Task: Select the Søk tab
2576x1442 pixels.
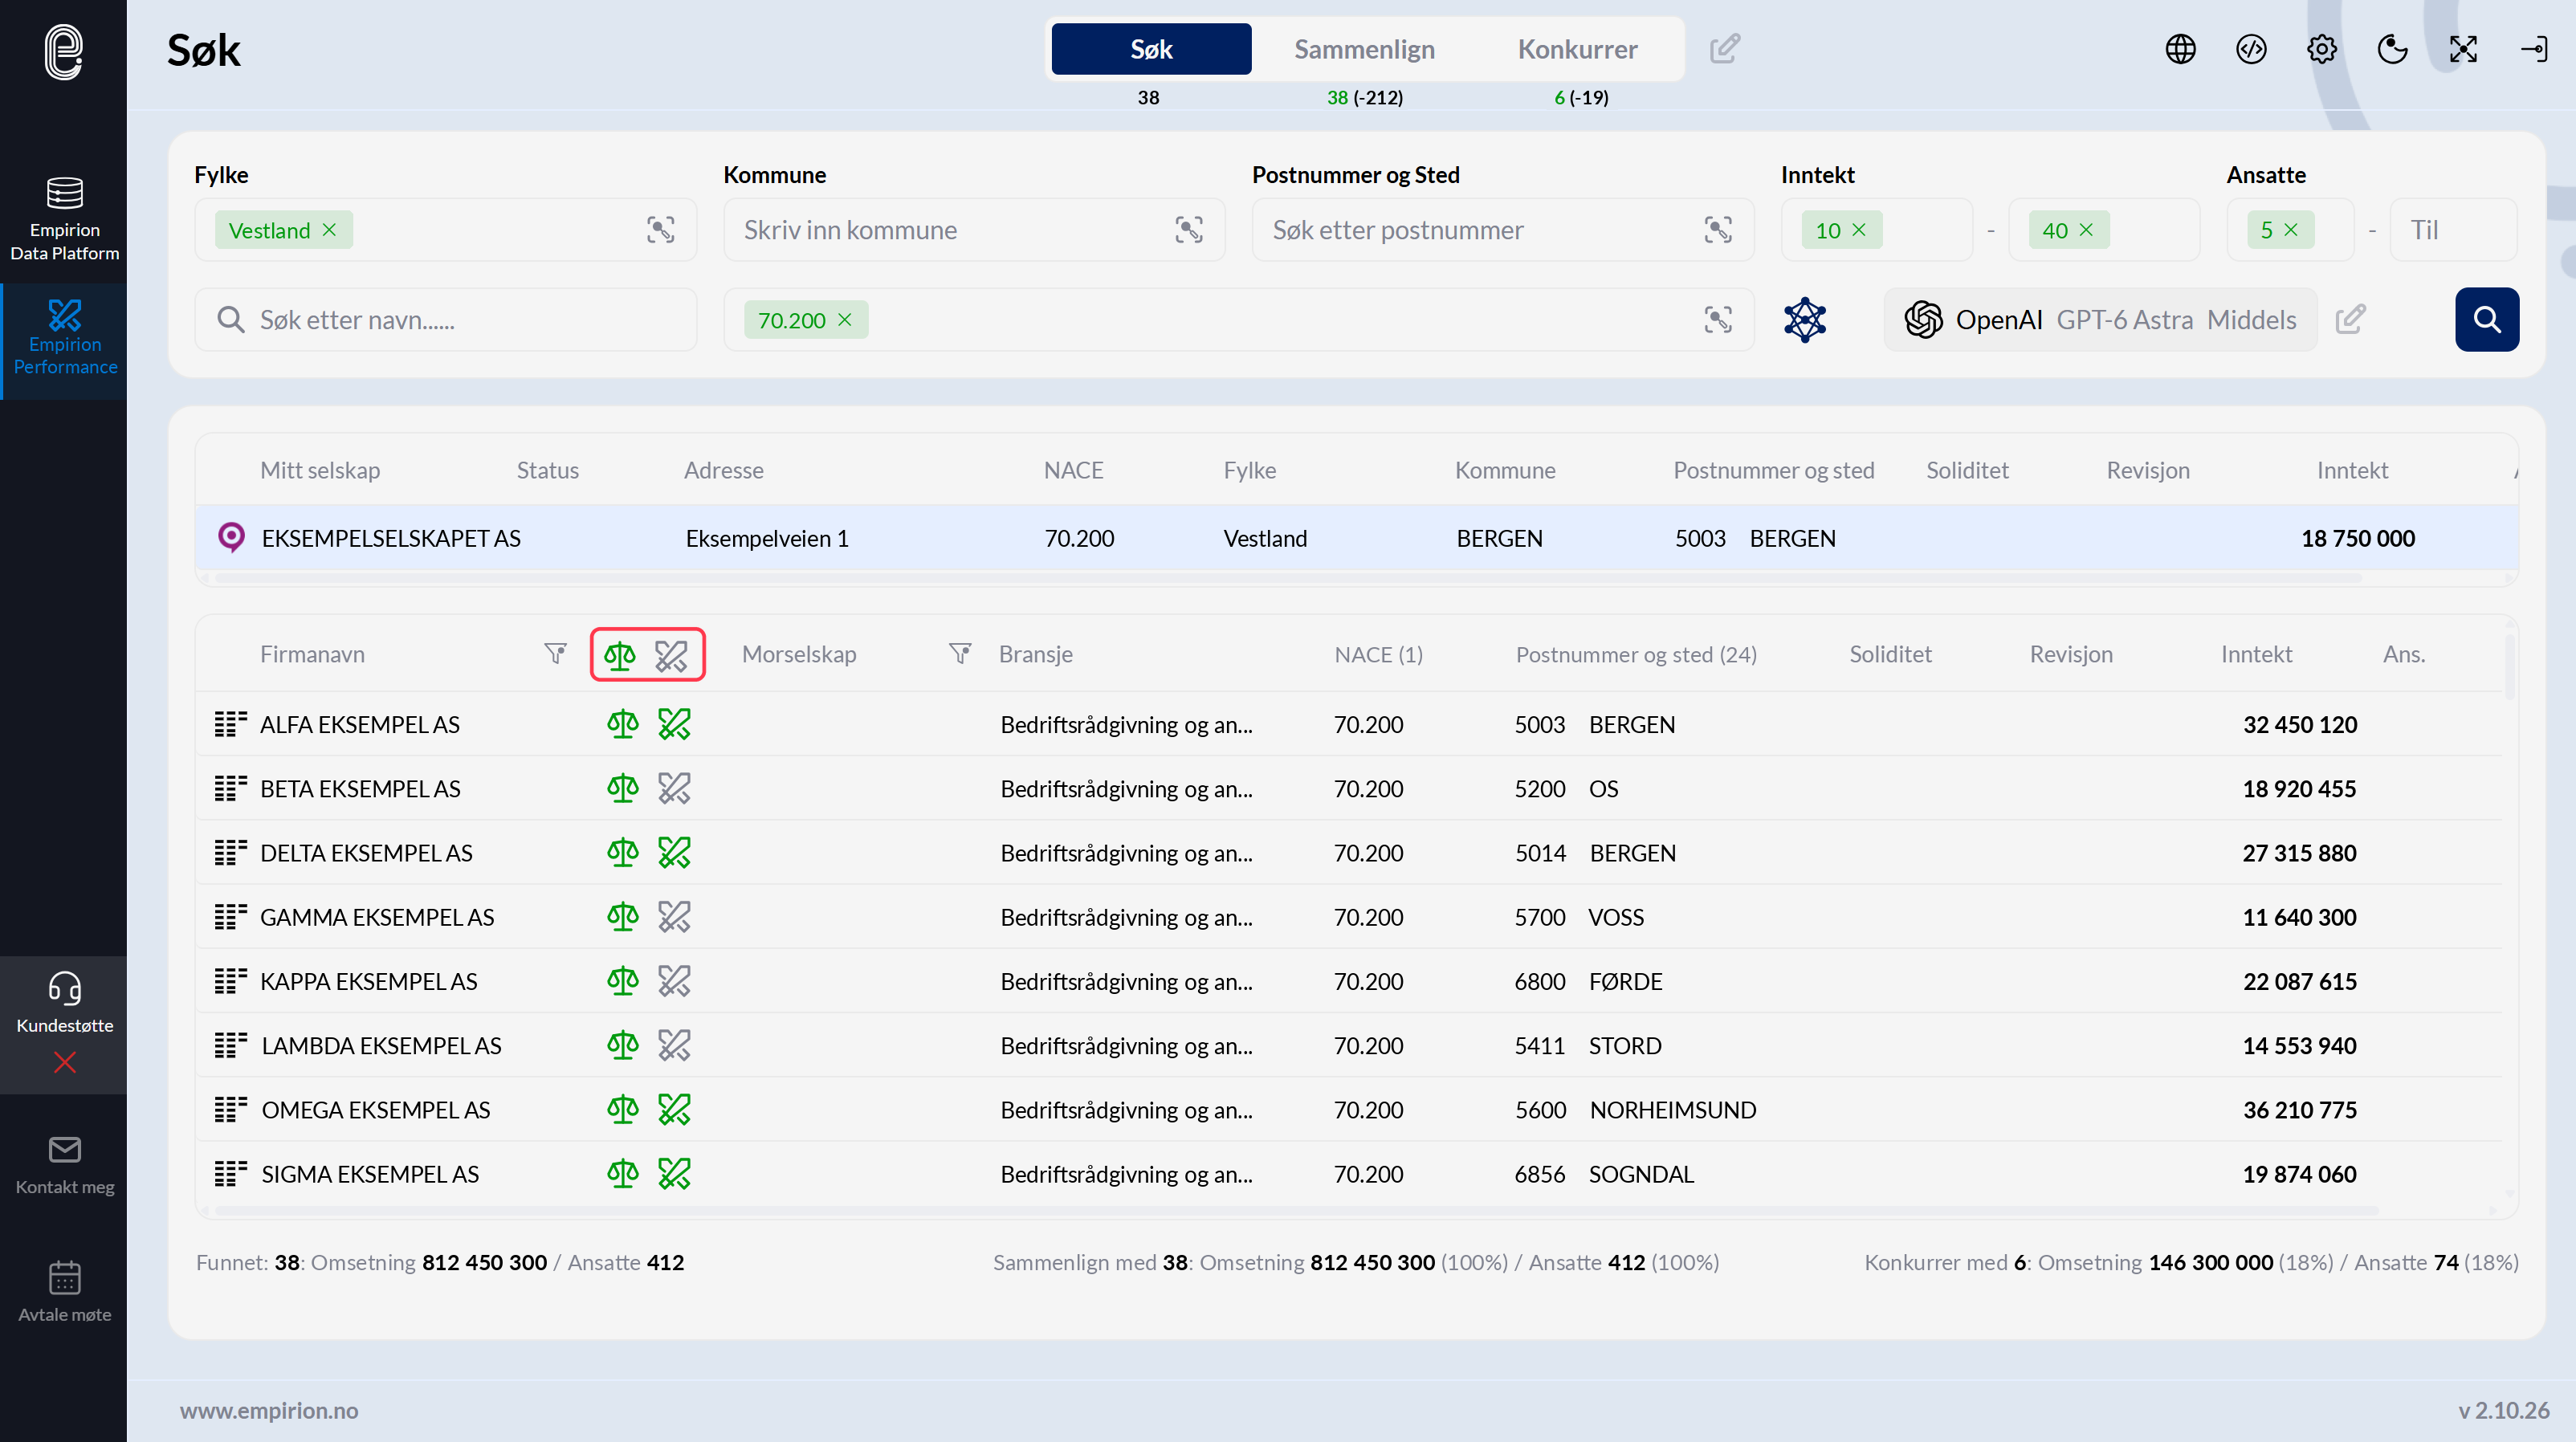Action: (1151, 49)
